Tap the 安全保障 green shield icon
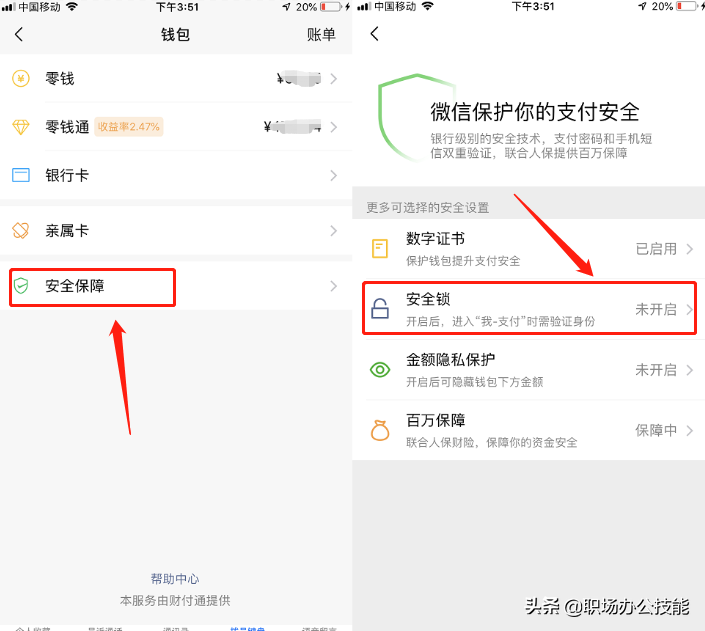This screenshot has width=705, height=631. coord(21,286)
